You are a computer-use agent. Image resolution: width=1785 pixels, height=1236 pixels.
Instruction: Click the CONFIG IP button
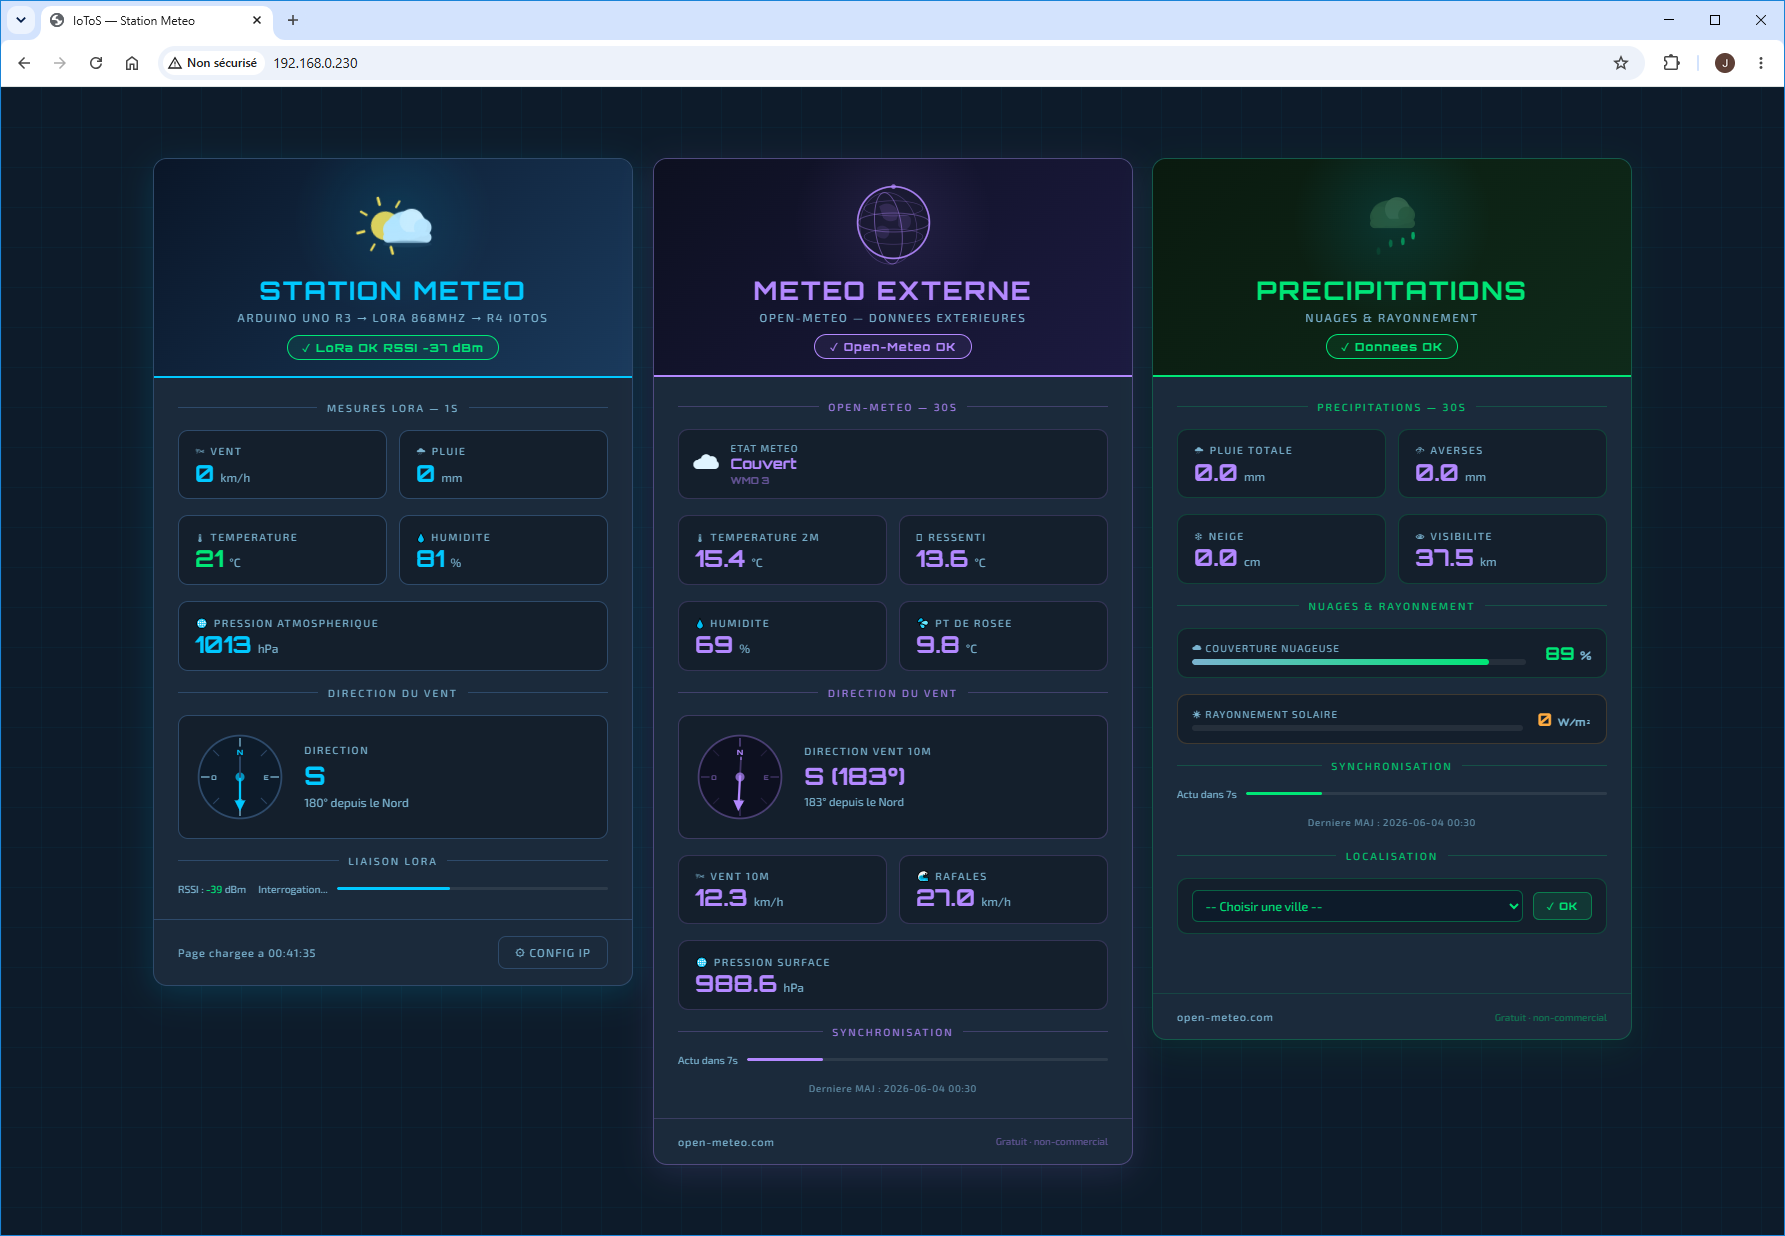click(553, 953)
